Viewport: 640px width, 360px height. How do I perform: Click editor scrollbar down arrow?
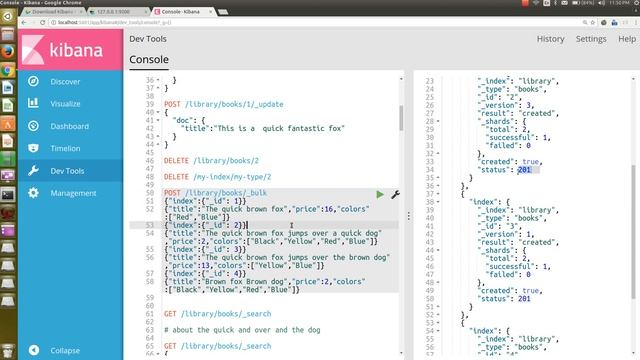[x=401, y=353]
